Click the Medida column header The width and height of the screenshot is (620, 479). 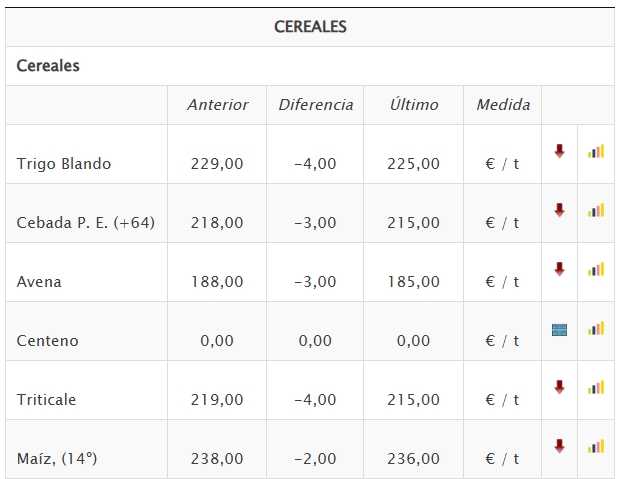click(x=502, y=105)
